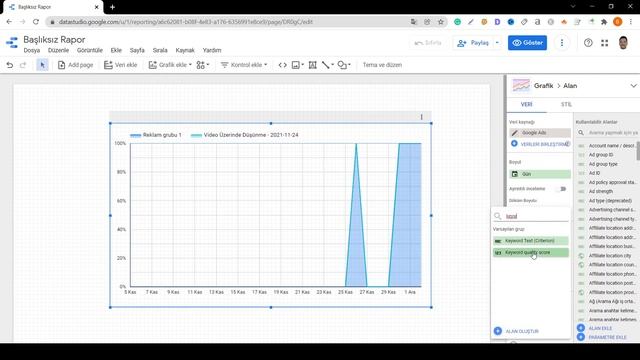Open the Kontrol ekle dropdown
Image resolution: width=640 pixels, height=360 pixels.
coord(244,65)
